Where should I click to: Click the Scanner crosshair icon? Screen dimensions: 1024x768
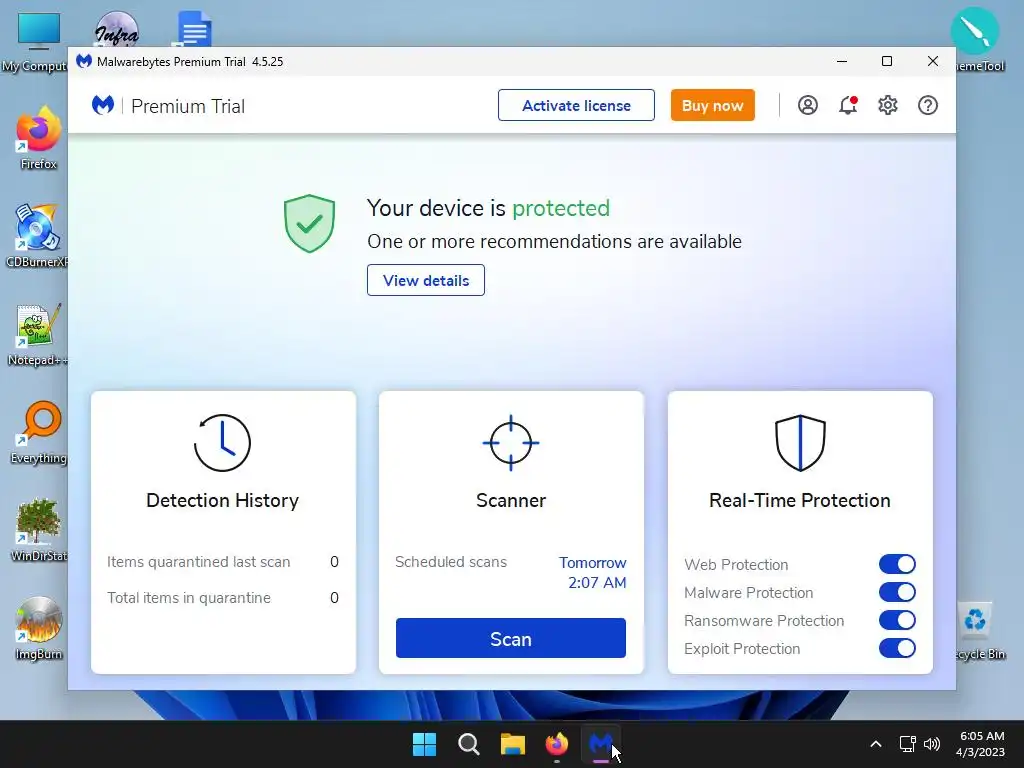click(511, 443)
